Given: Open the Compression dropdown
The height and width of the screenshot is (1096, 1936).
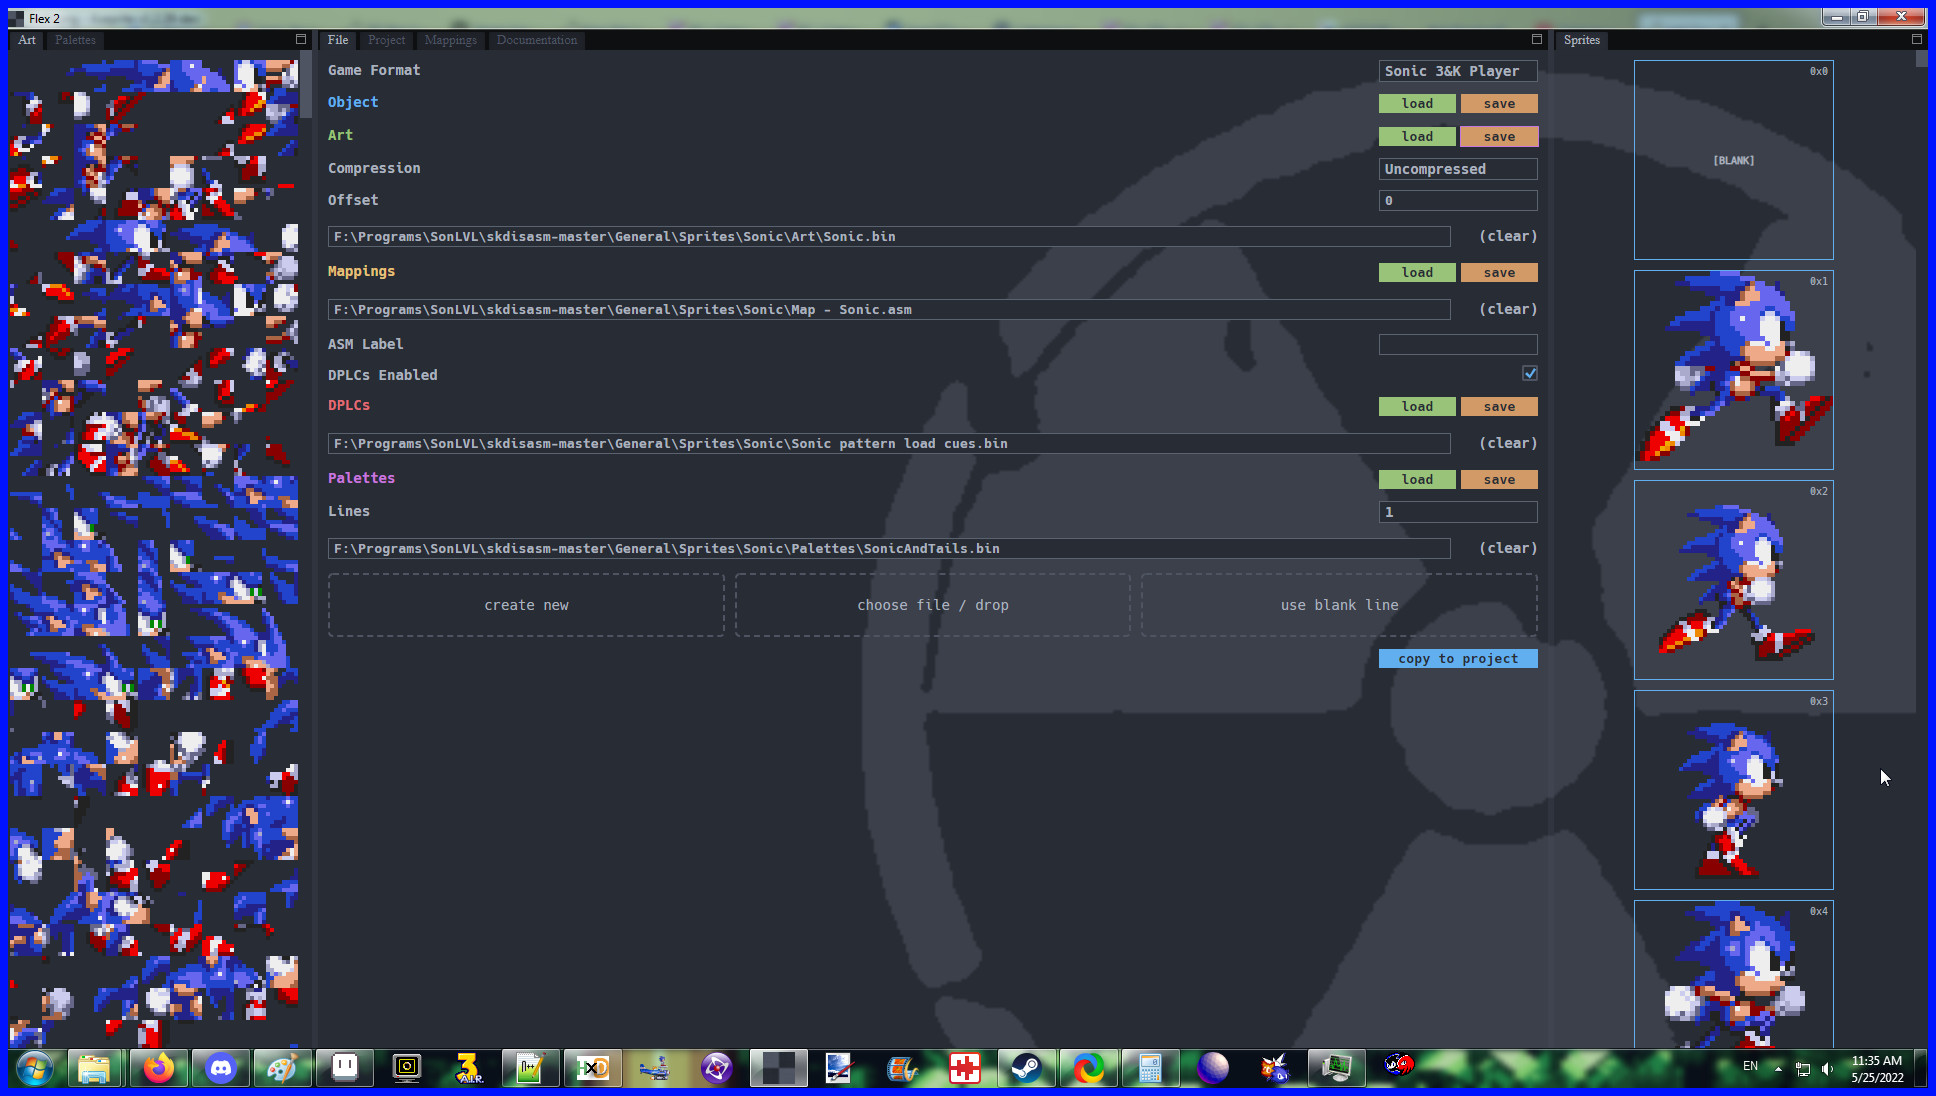Looking at the screenshot, I should tap(1458, 169).
